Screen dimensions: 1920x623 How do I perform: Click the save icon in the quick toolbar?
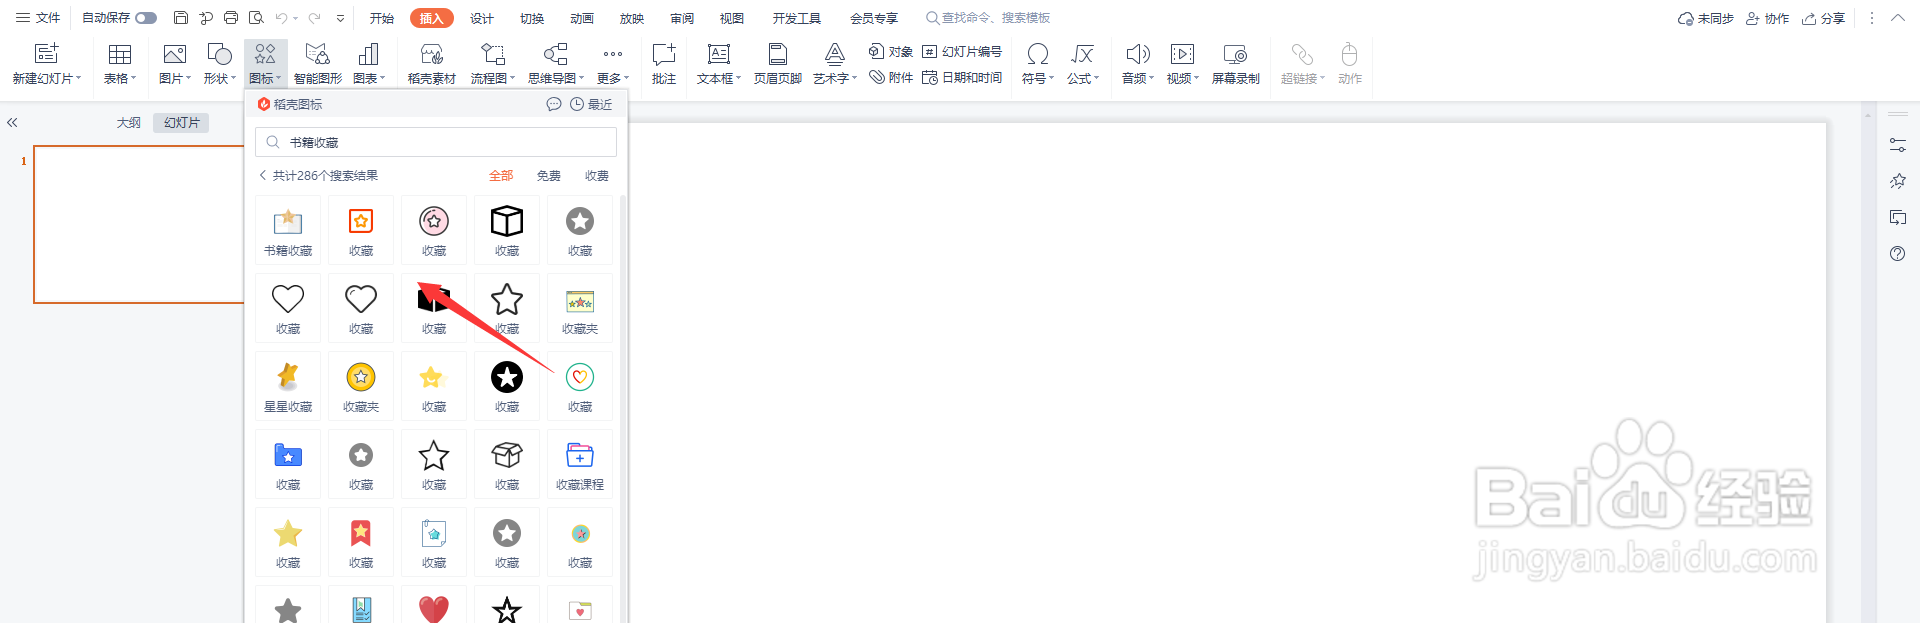(x=180, y=18)
